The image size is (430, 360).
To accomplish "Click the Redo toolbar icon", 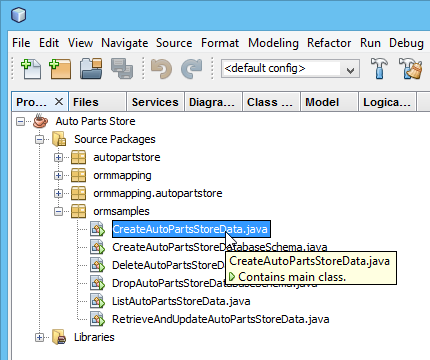I will [191, 69].
